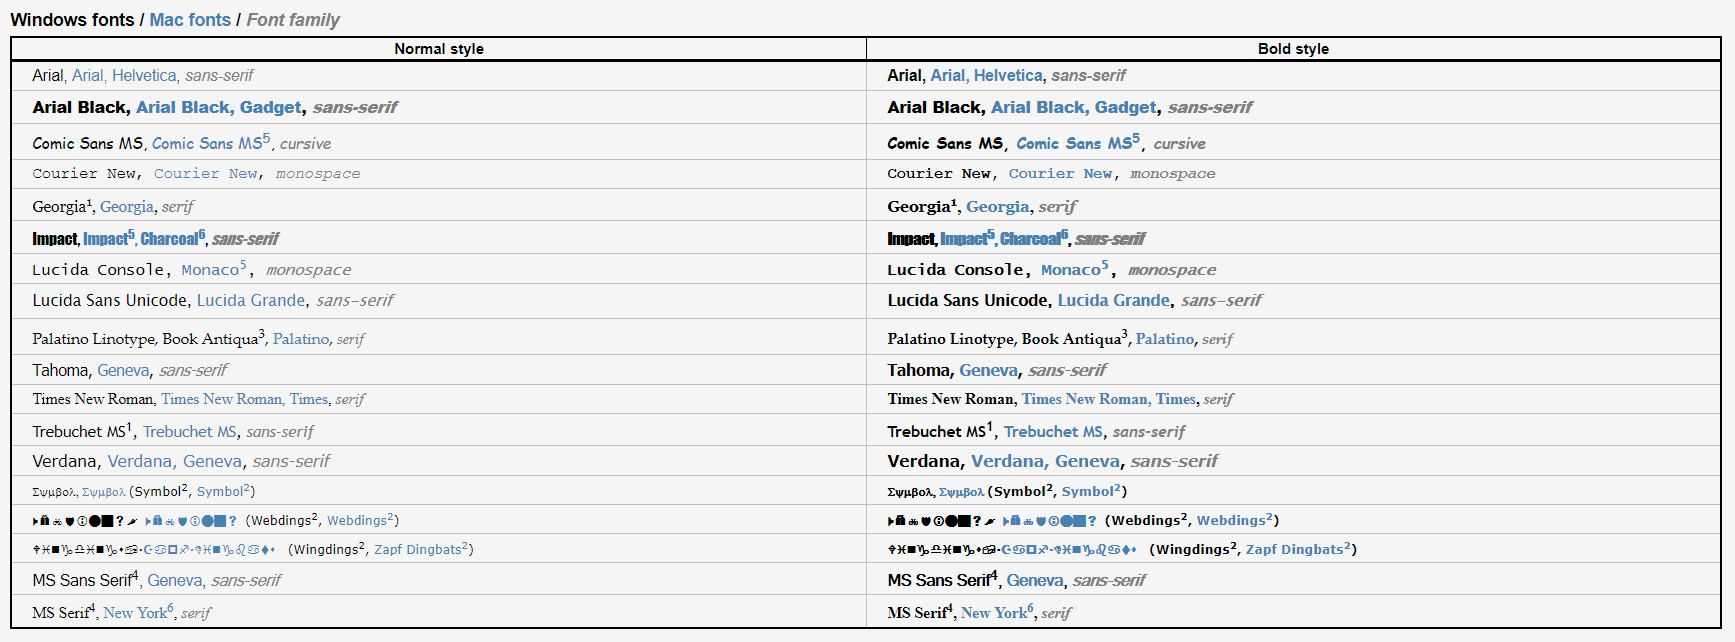This screenshot has width=1735, height=642.
Task: Click black 'Impact' in the Bold style column
Action: tap(911, 239)
